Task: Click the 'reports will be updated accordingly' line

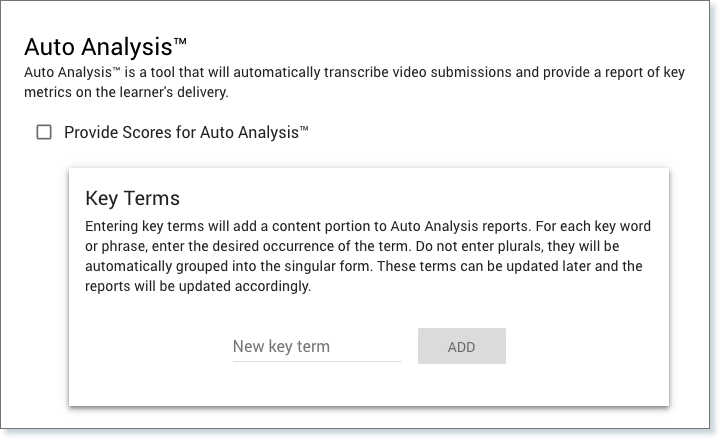Action: click(199, 286)
